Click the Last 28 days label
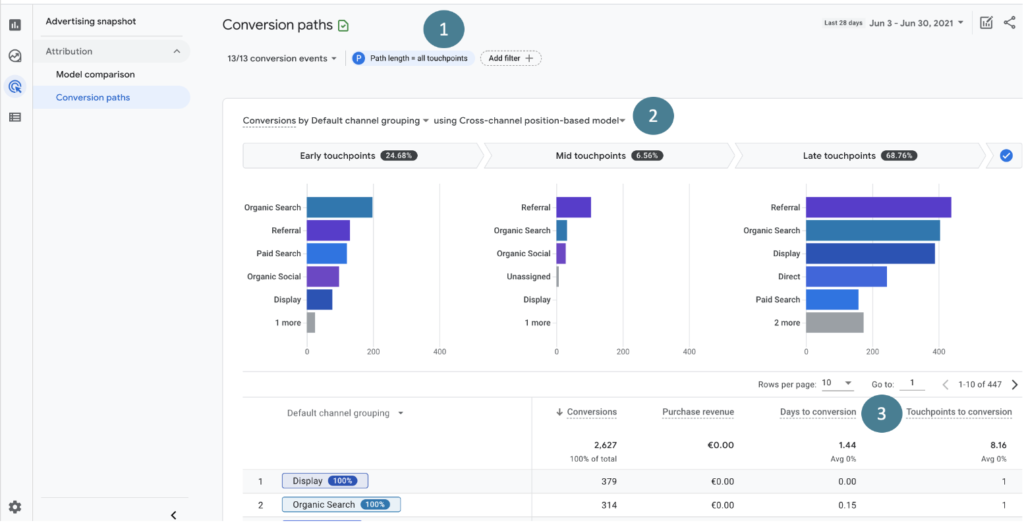This screenshot has width=1024, height=523. [843, 23]
